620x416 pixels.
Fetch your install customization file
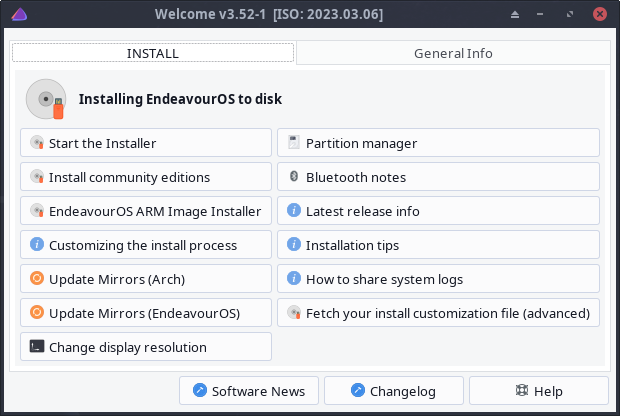(x=438, y=313)
